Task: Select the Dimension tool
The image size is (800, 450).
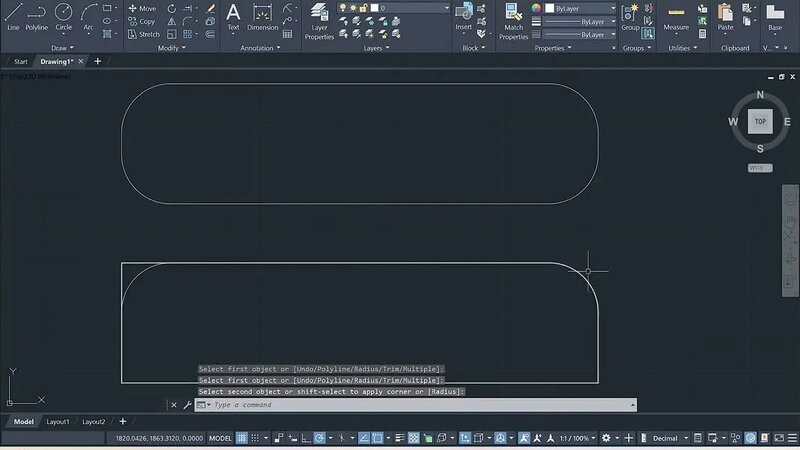Action: (x=262, y=16)
